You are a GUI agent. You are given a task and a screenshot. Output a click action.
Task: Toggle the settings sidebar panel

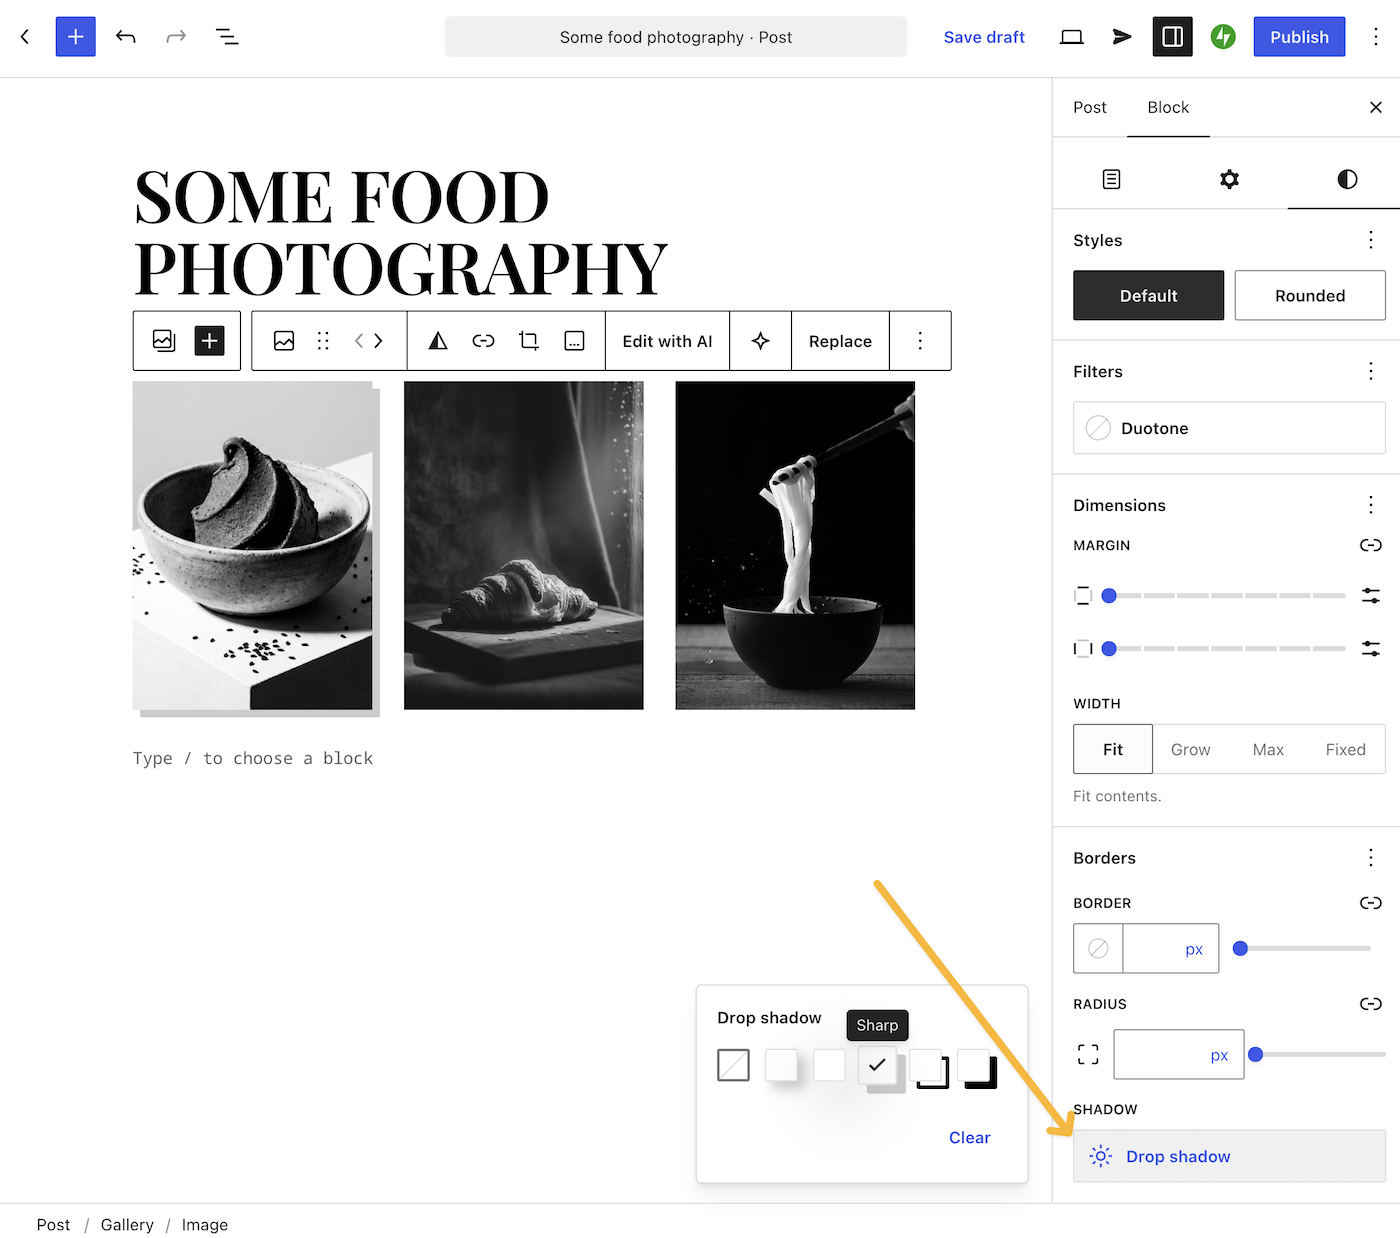tap(1172, 37)
